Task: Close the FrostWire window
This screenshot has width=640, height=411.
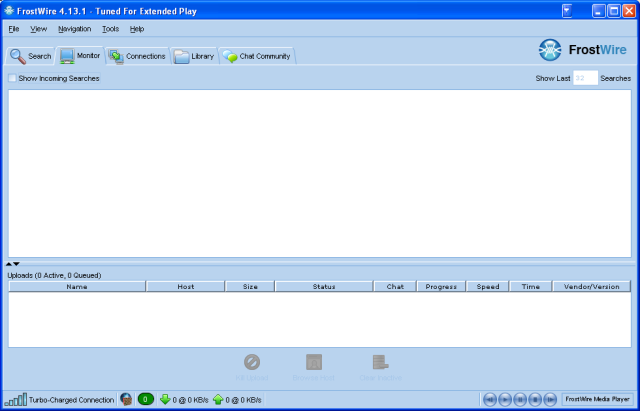Action: point(629,11)
